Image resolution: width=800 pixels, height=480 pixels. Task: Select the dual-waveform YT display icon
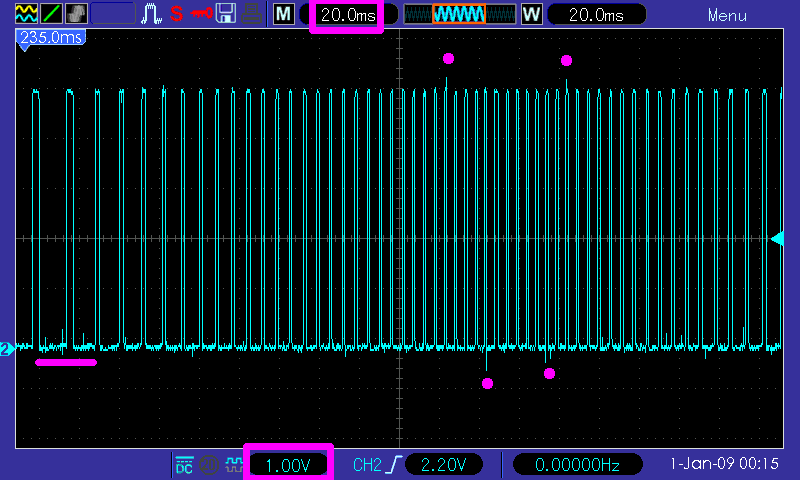(27, 14)
